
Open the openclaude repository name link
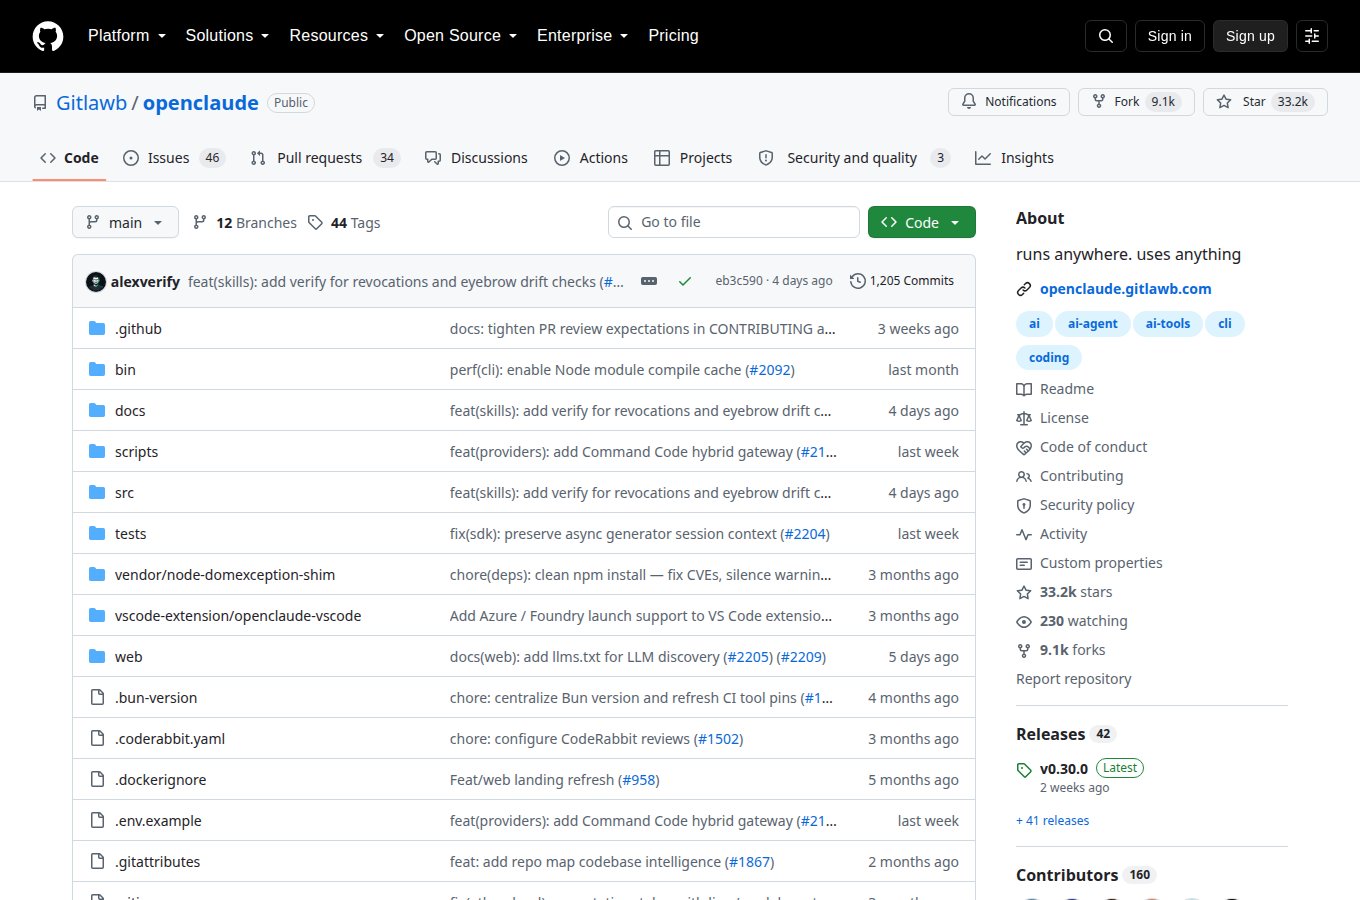[x=201, y=103]
